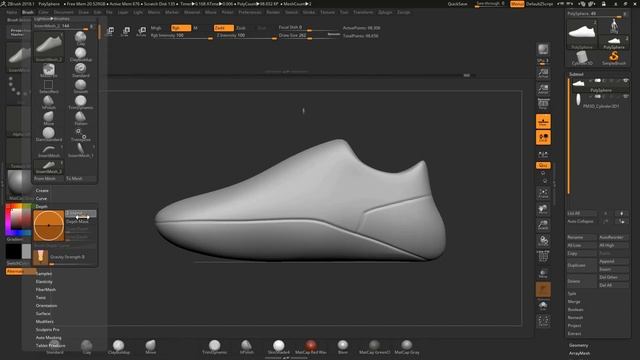Screen dimensions: 640x360
Task: Pick the Smooth brush
Action: coord(80,86)
